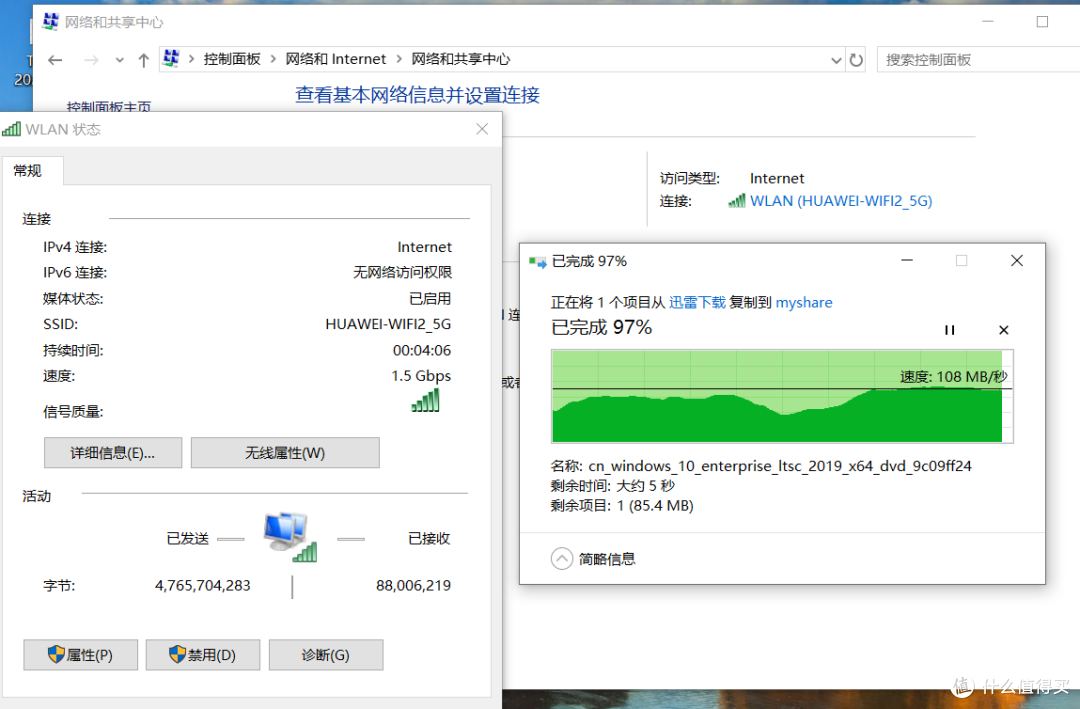Select sent bytes 4,765,704,283
1080x709 pixels.
click(x=202, y=585)
